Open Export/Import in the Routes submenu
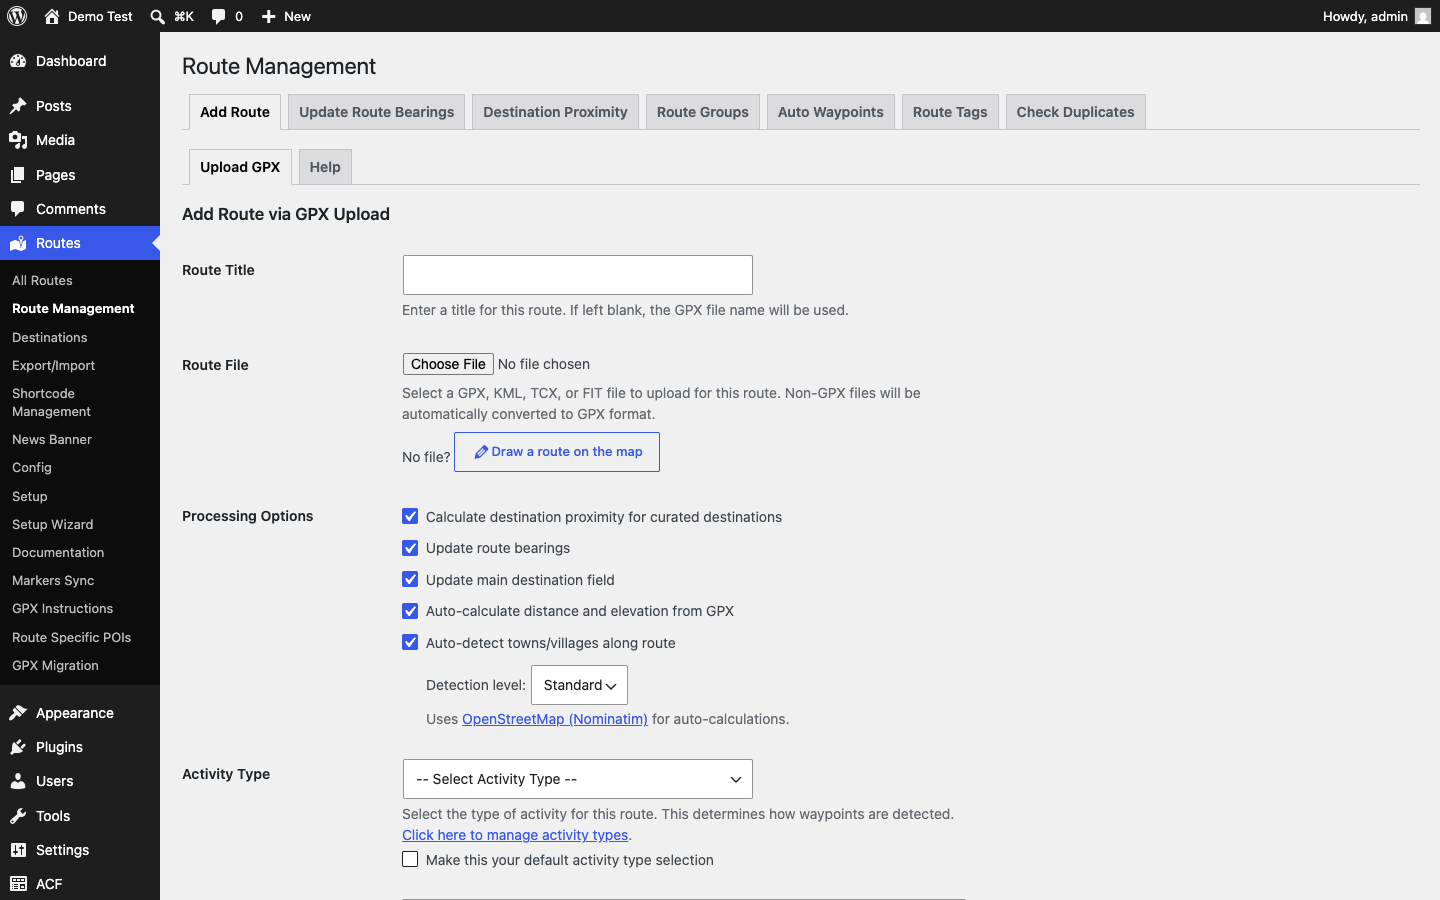This screenshot has width=1440, height=900. [54, 366]
